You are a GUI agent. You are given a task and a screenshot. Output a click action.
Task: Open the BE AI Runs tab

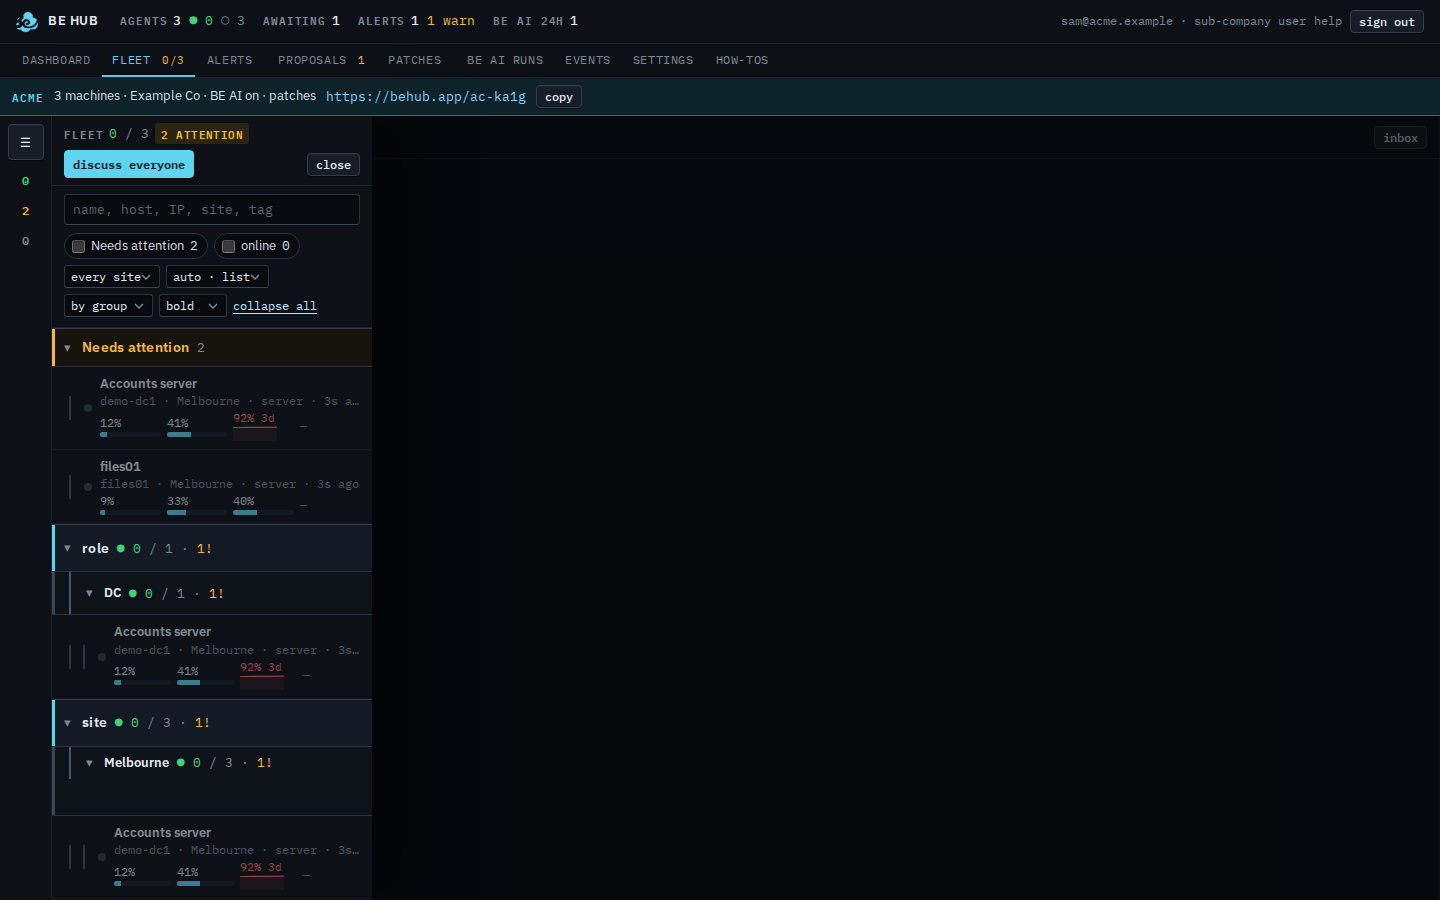pyautogui.click(x=505, y=61)
